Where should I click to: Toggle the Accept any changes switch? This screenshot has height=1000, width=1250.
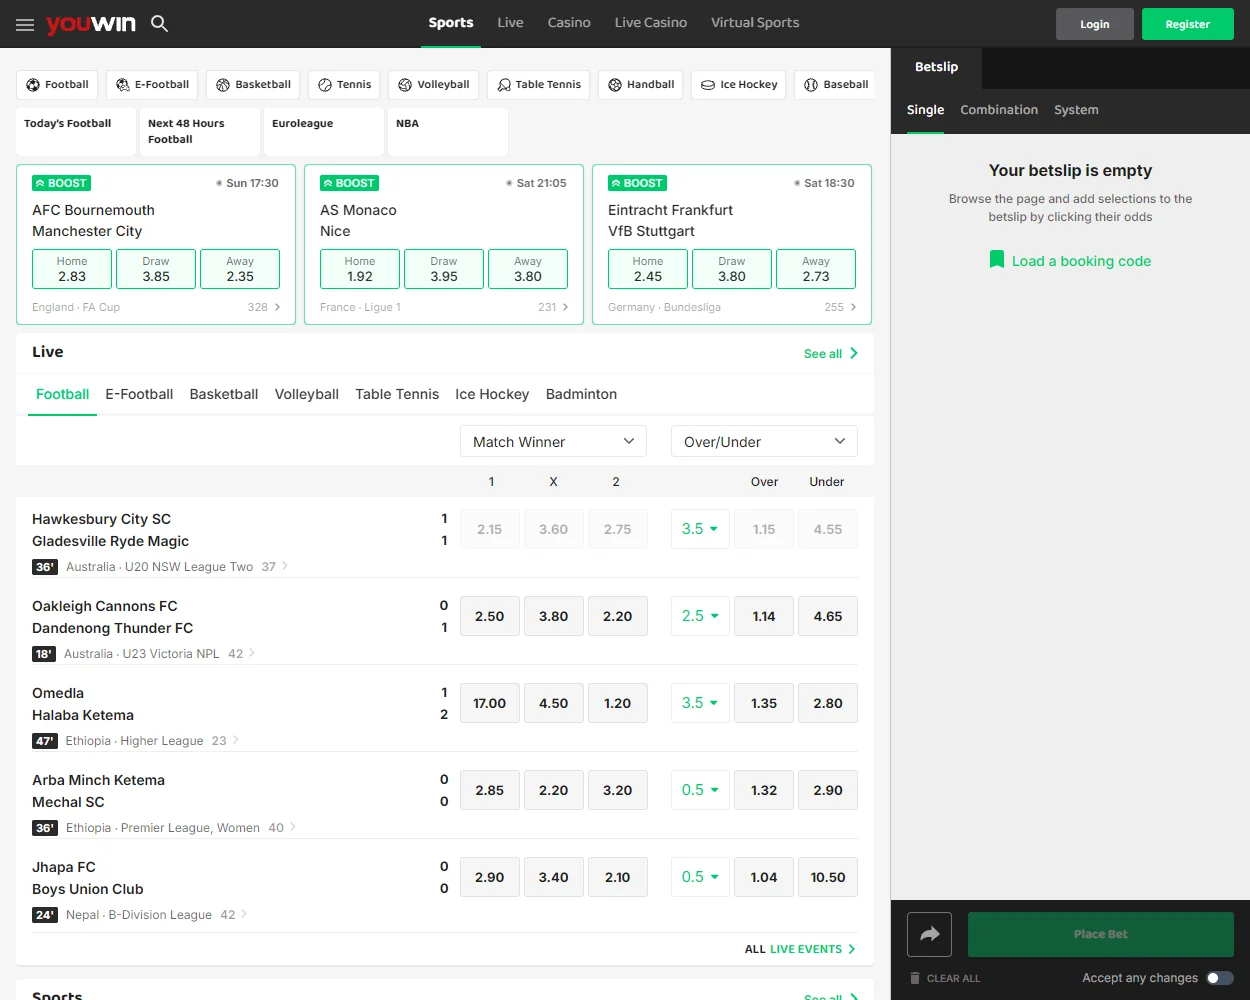point(1219,978)
